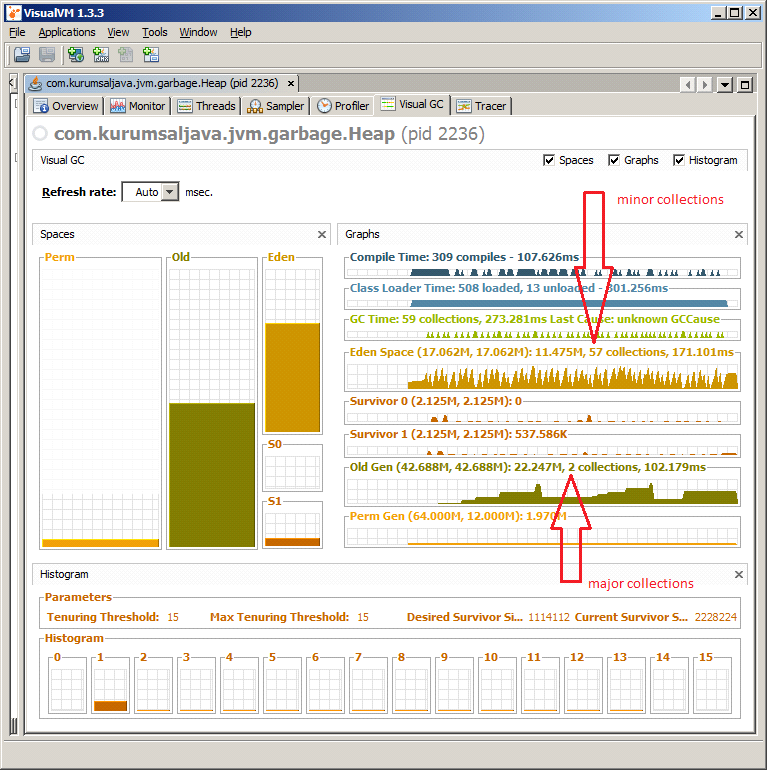Switch to the Sampler tab
Image resolution: width=767 pixels, height=770 pixels.
click(x=275, y=106)
